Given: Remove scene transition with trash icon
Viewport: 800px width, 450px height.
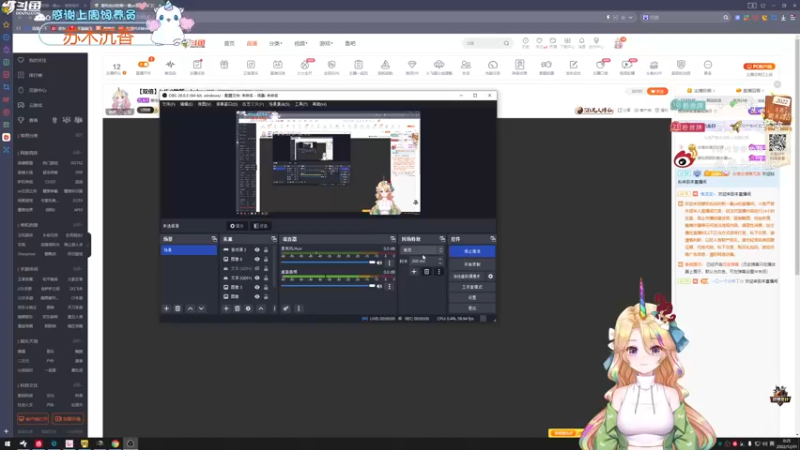Looking at the screenshot, I should 427,271.
